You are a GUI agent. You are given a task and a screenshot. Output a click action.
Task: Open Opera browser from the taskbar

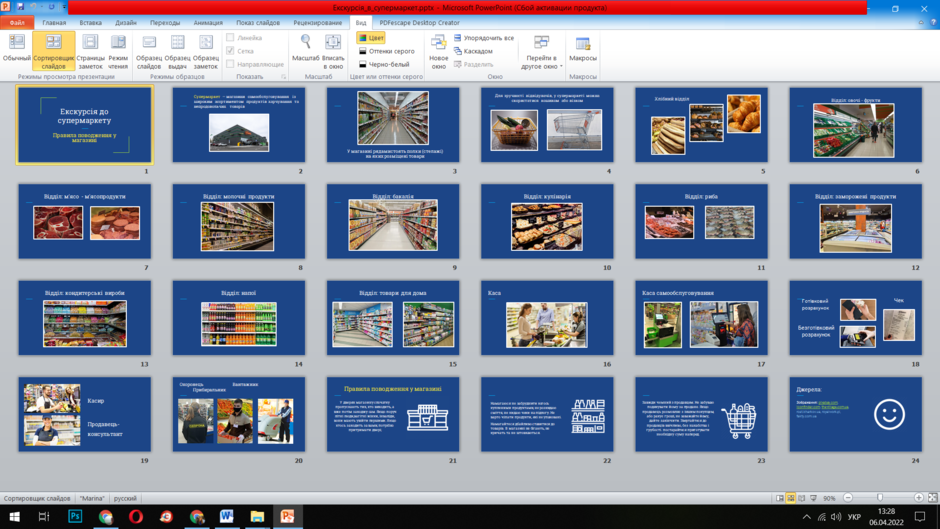pos(136,516)
